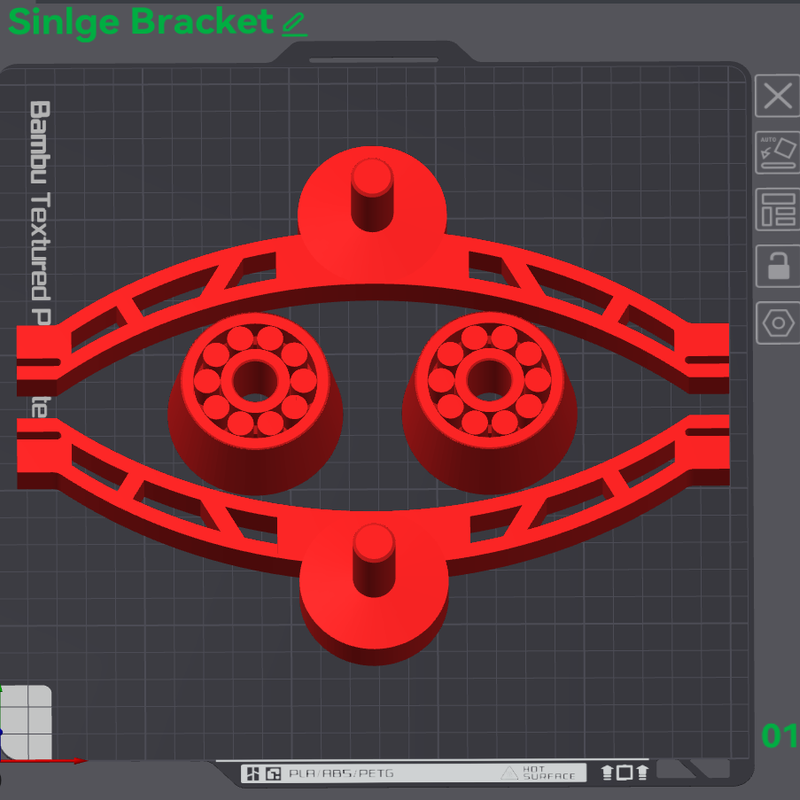The width and height of the screenshot is (800, 800).
Task: Auto-orient objects on the plate
Action: pyautogui.click(x=778, y=152)
